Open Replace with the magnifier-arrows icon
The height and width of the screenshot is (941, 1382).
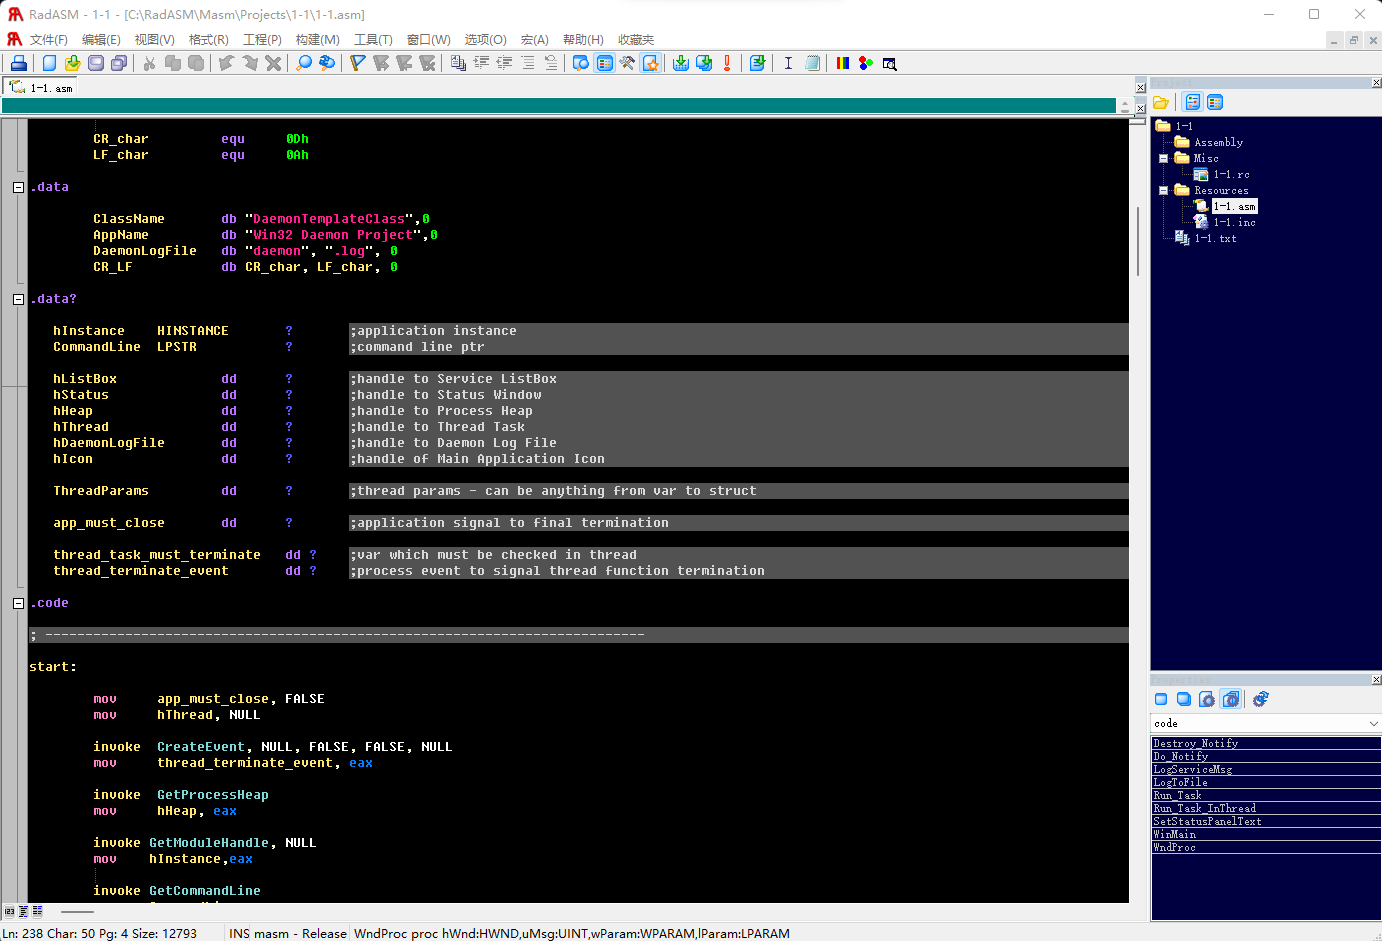(327, 63)
